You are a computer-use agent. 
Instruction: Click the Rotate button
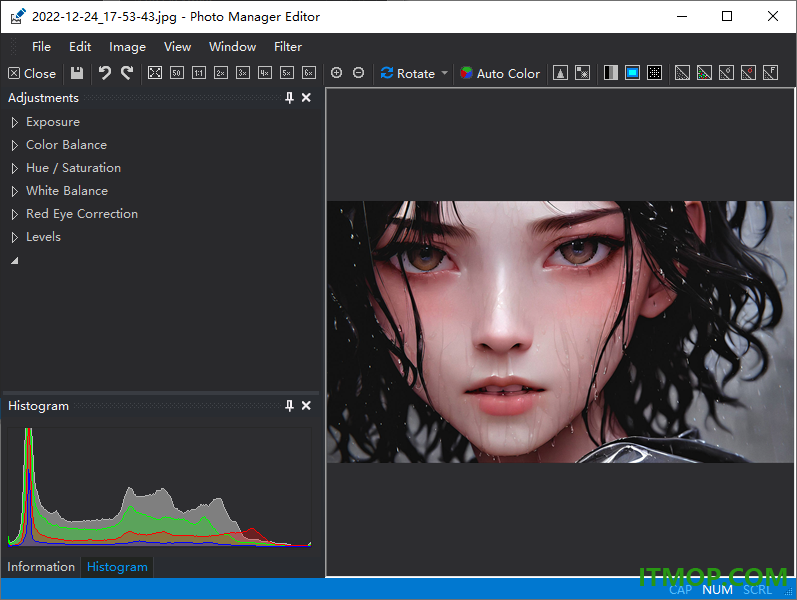[x=408, y=73]
